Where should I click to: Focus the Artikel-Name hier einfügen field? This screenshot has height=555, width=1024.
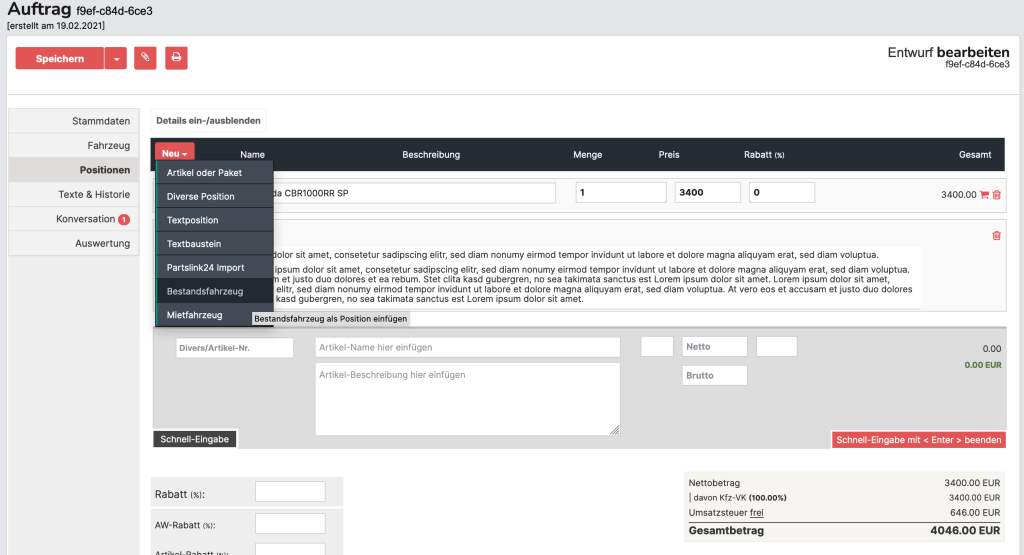point(467,347)
